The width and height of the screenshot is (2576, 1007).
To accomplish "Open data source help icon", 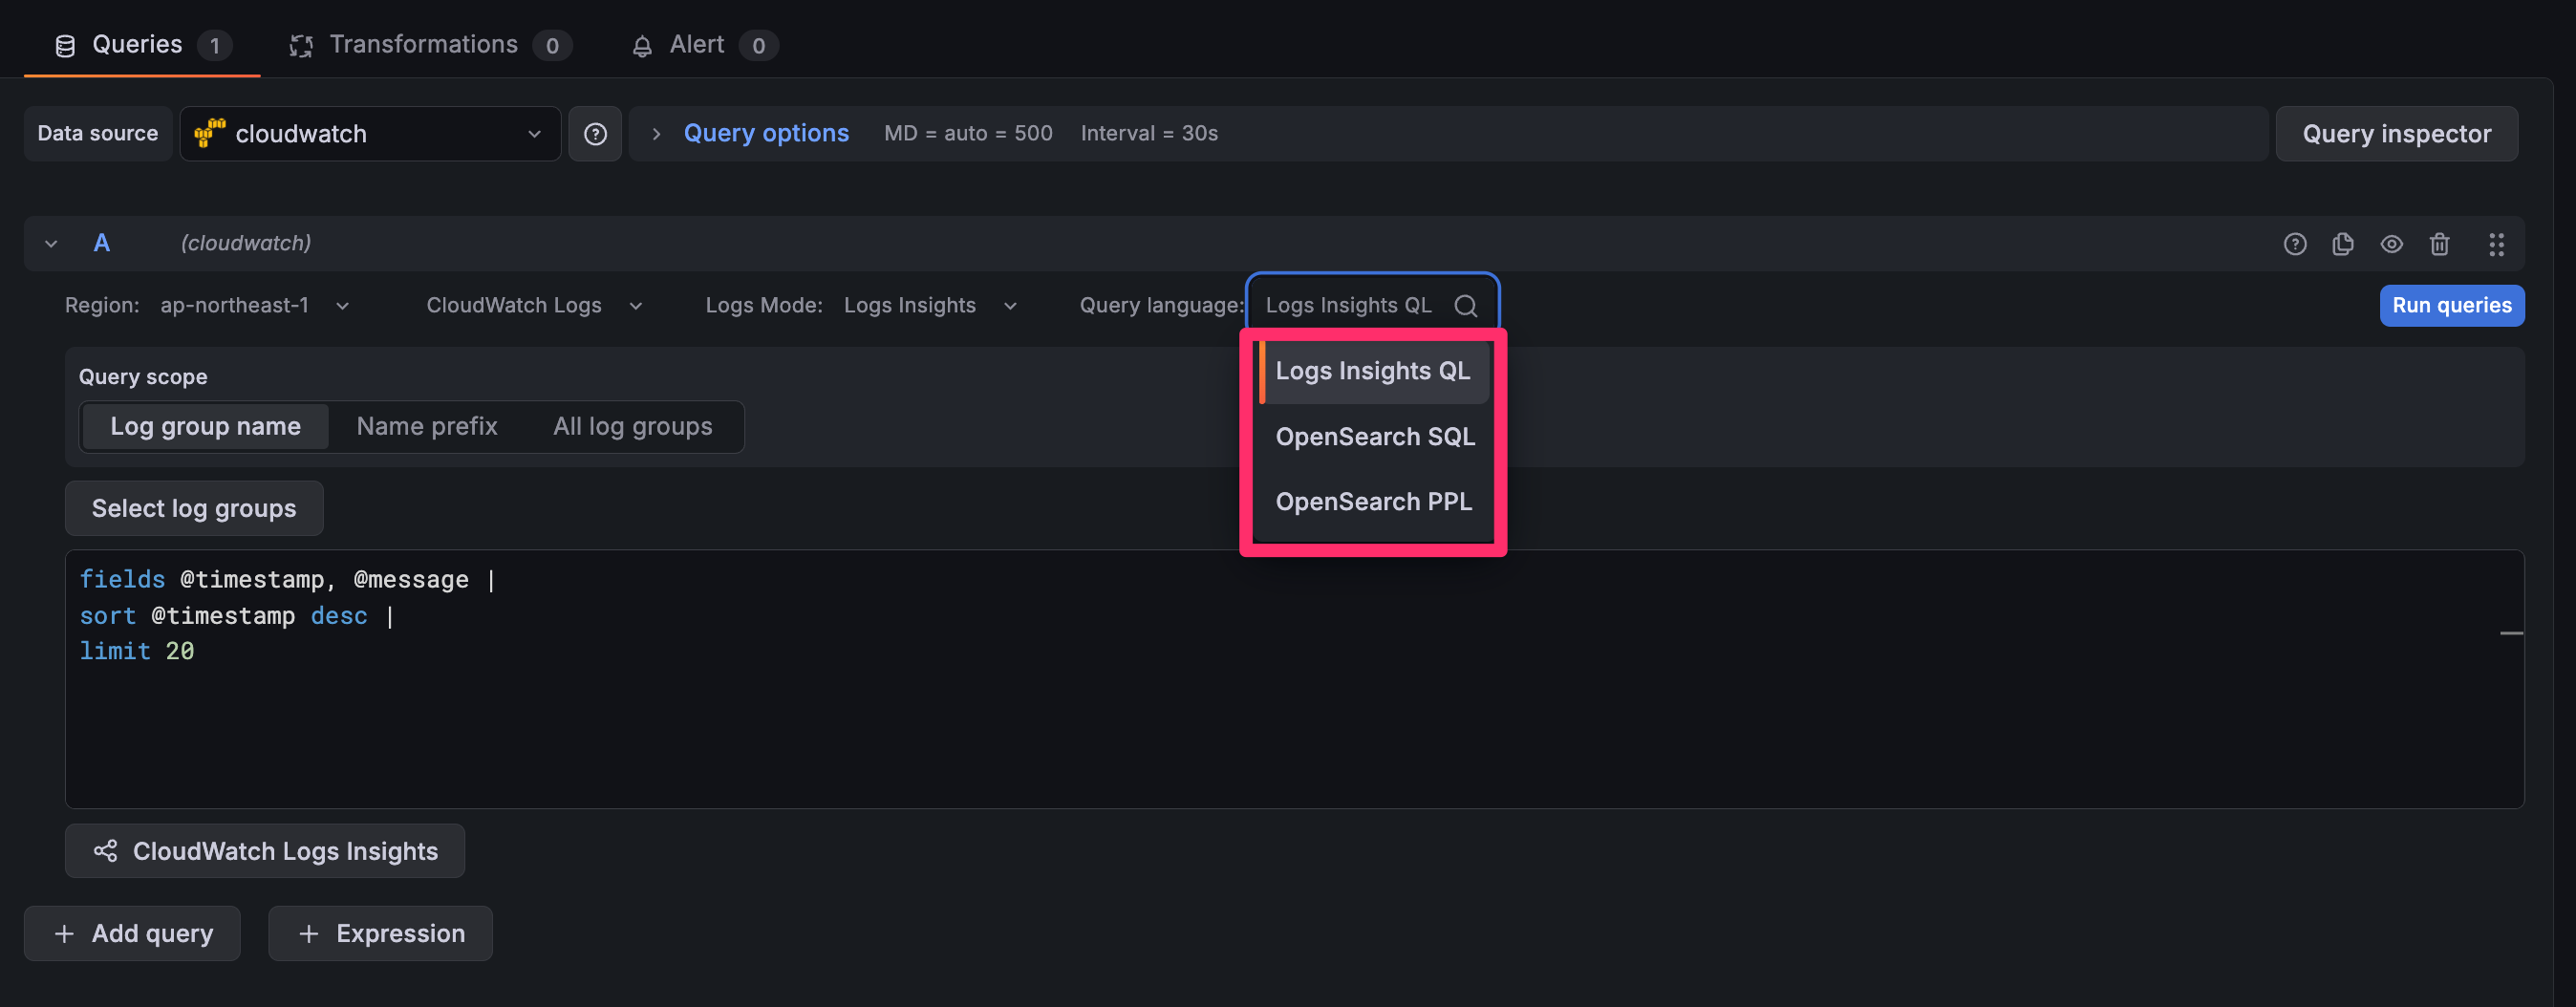I will coord(595,133).
